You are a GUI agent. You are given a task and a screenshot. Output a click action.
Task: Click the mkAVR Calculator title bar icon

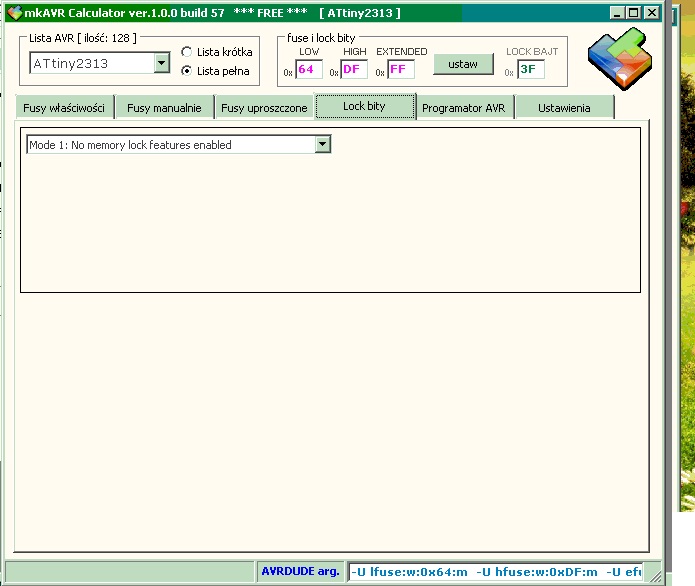tap(14, 12)
